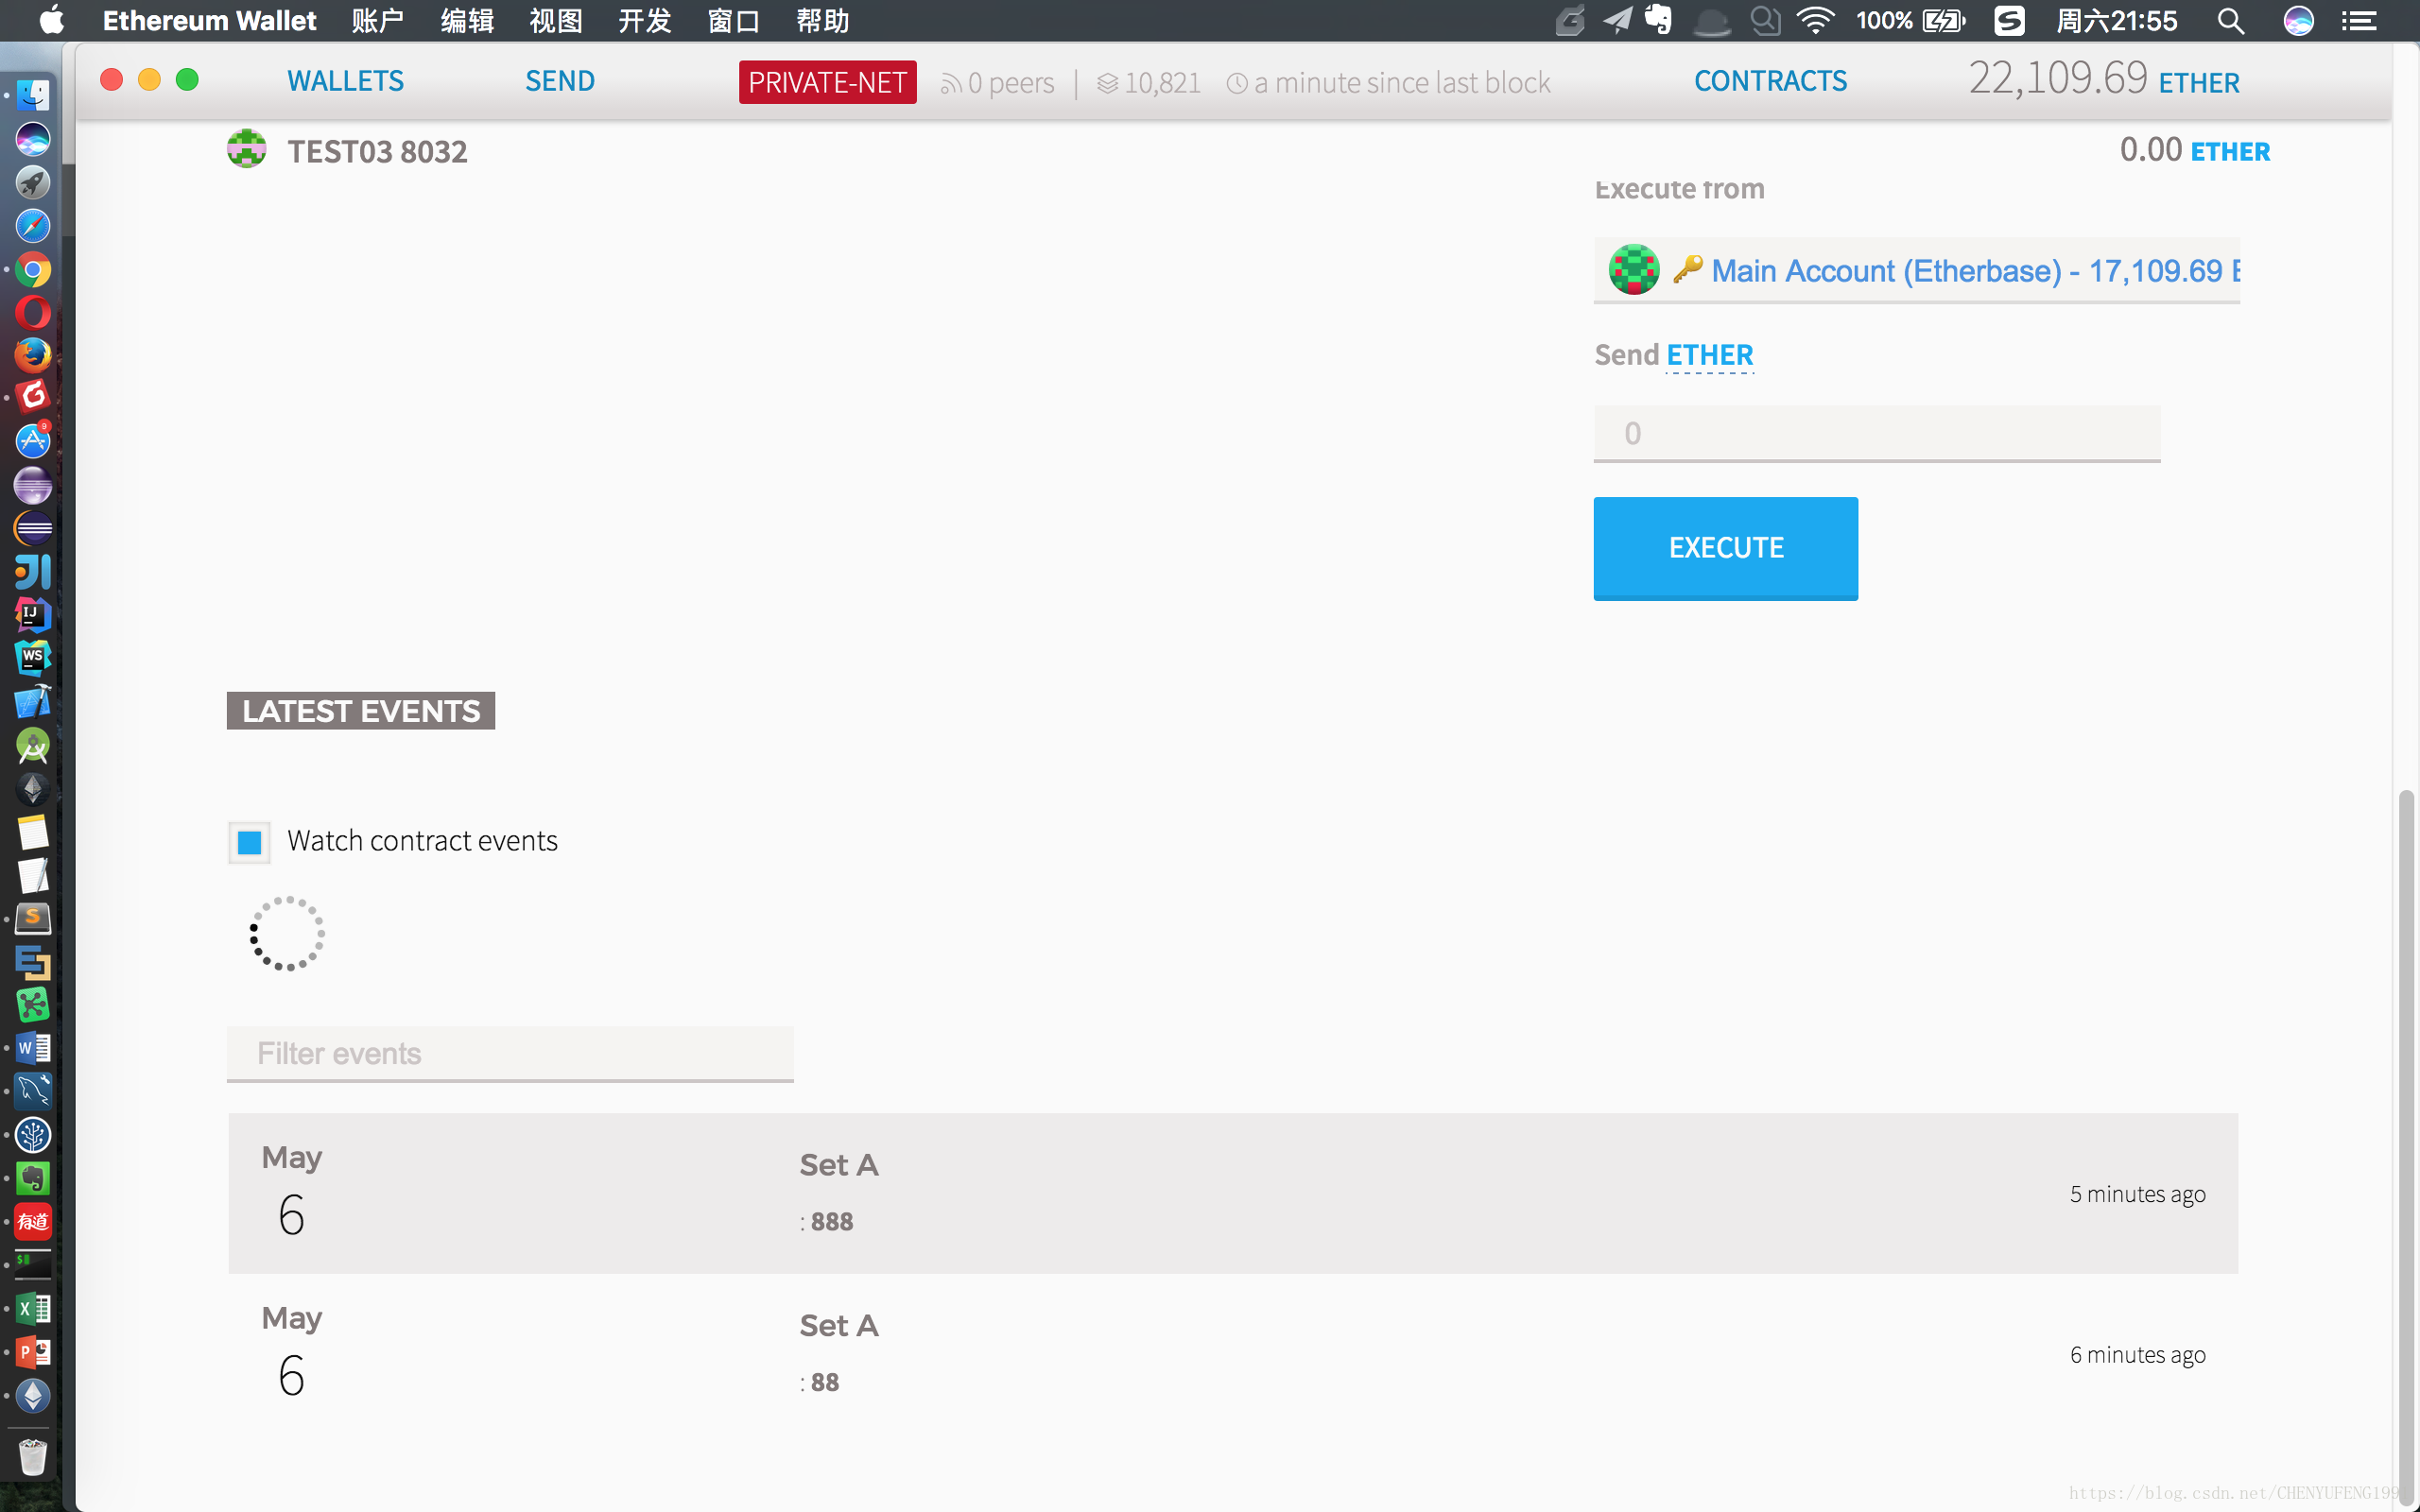Click the WALLETS navigation icon

345,82
